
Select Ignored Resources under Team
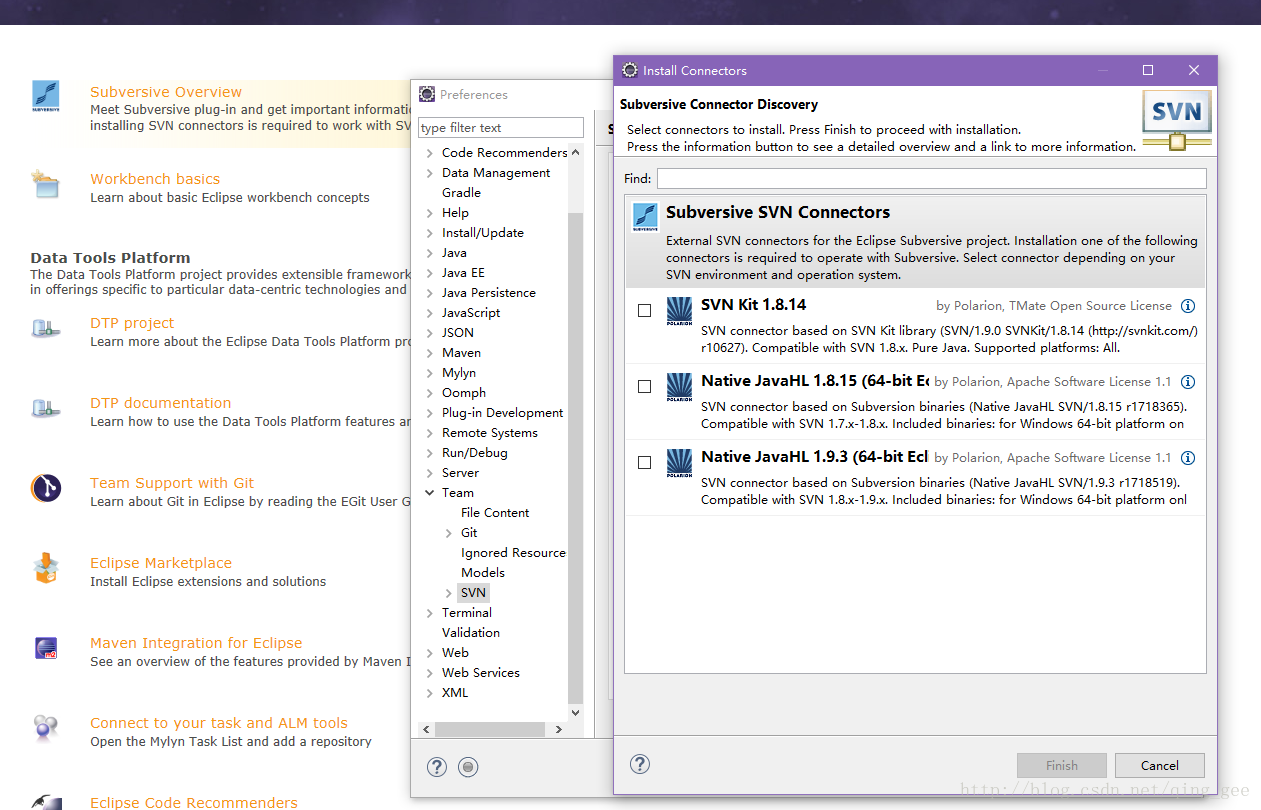(513, 553)
